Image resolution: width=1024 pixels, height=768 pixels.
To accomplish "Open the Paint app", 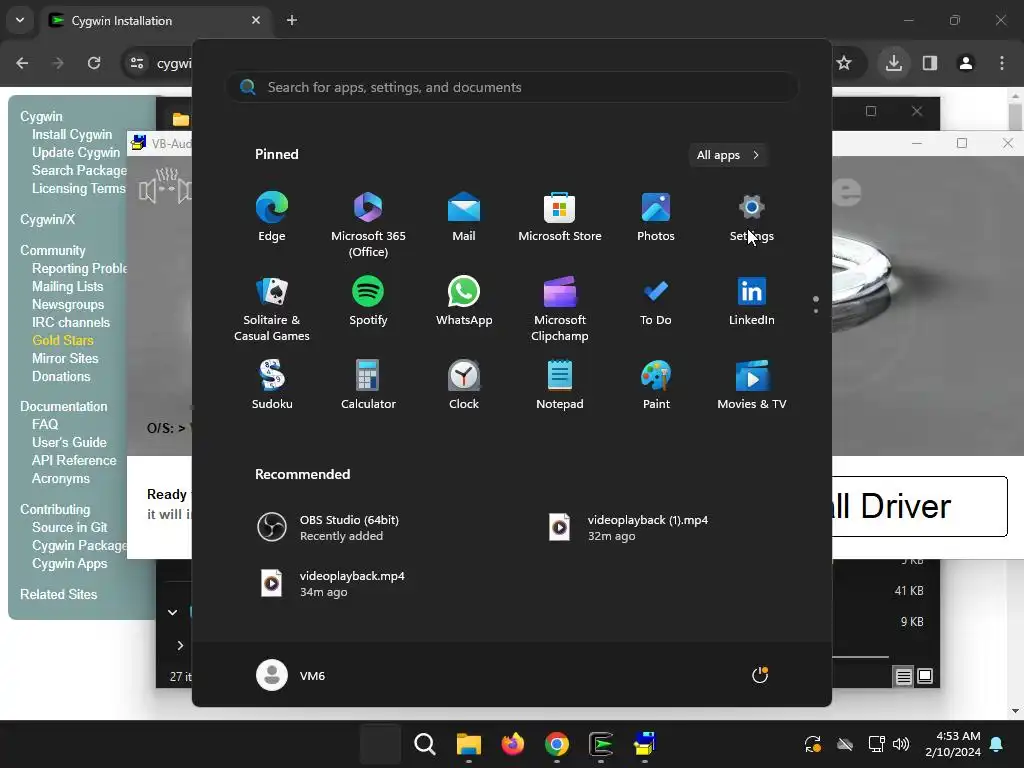I will [656, 386].
